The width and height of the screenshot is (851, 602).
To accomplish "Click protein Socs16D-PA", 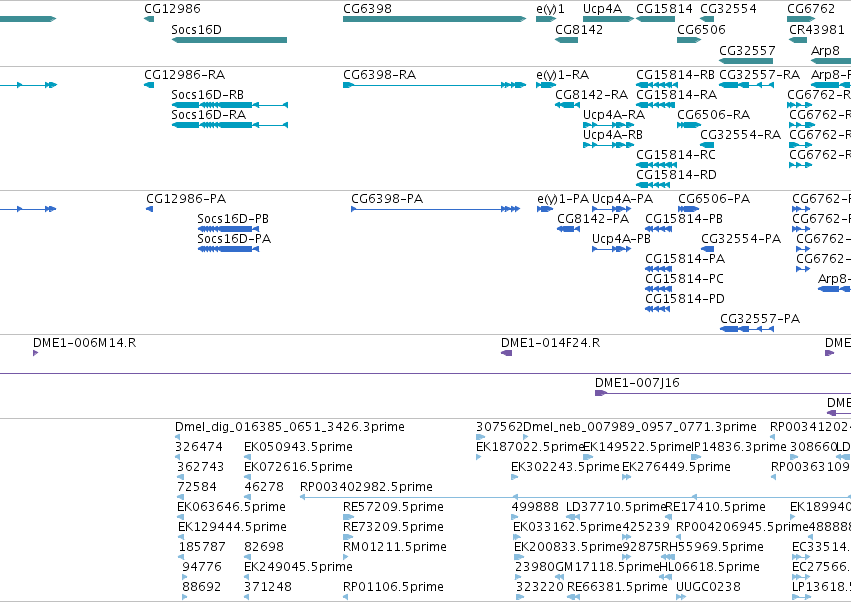I will [228, 249].
